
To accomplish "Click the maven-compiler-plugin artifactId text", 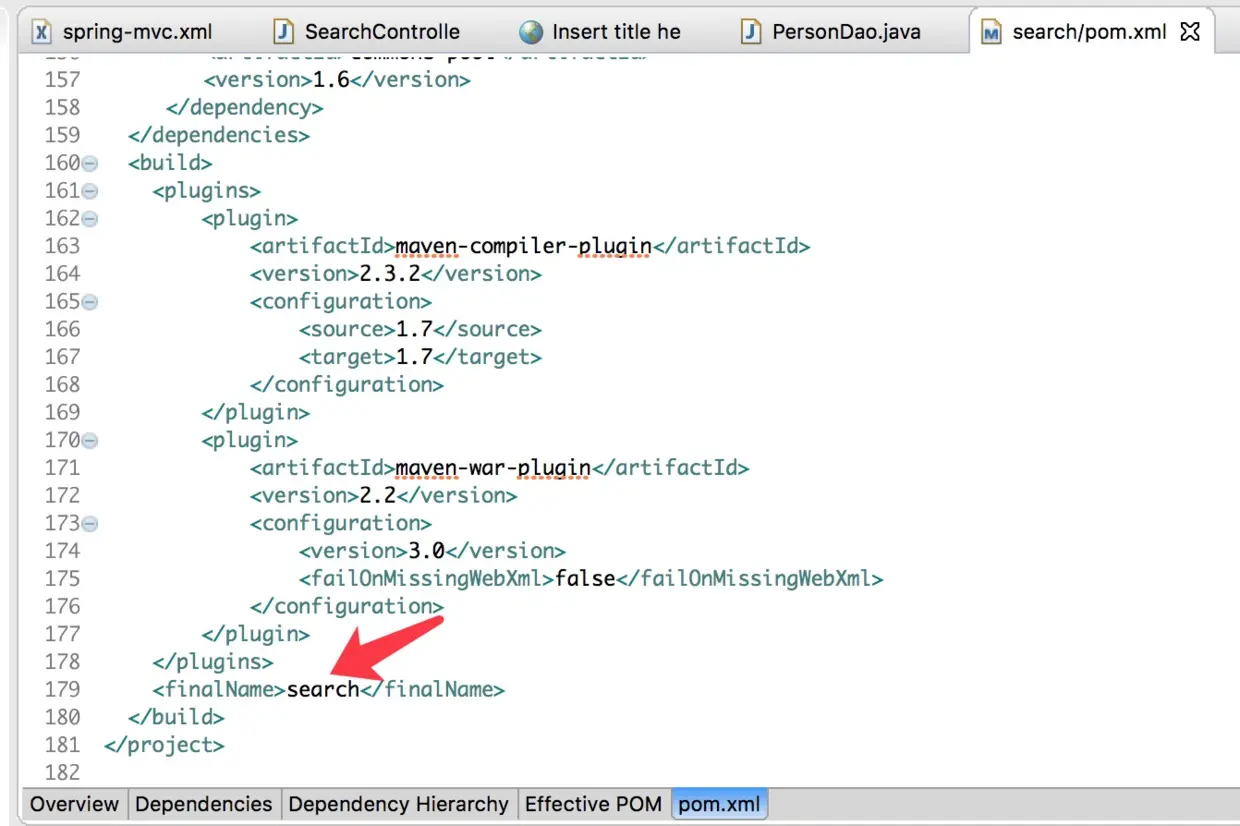I will [x=524, y=246].
